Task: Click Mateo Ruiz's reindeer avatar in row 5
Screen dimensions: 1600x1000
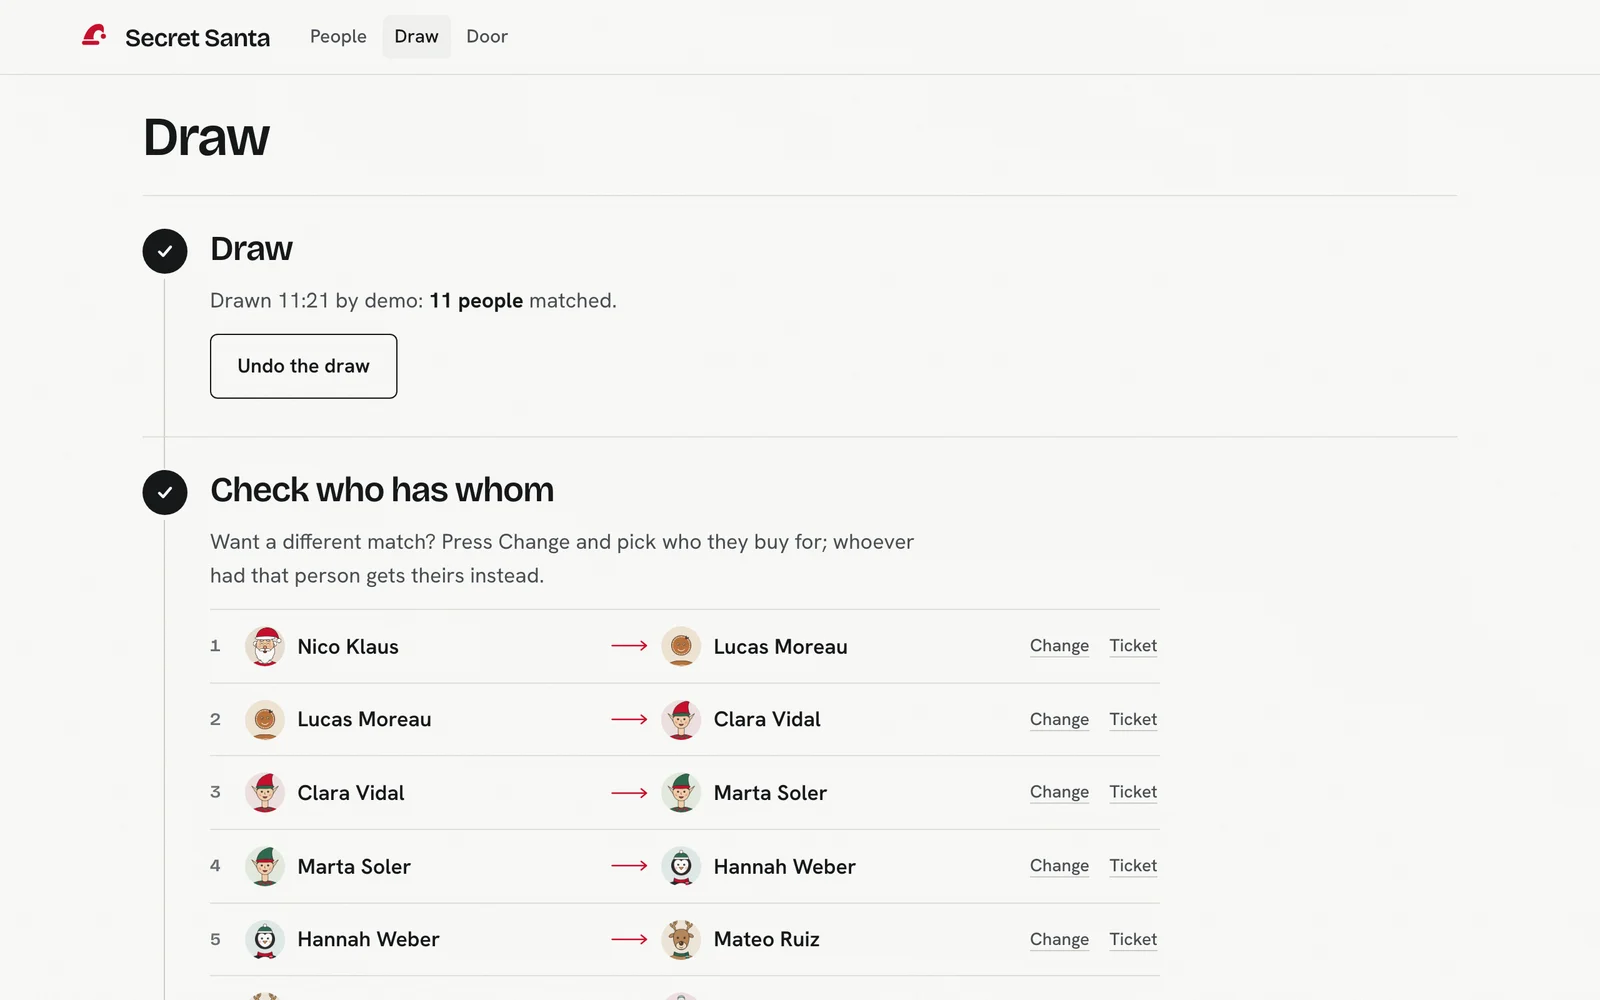Action: 681,939
